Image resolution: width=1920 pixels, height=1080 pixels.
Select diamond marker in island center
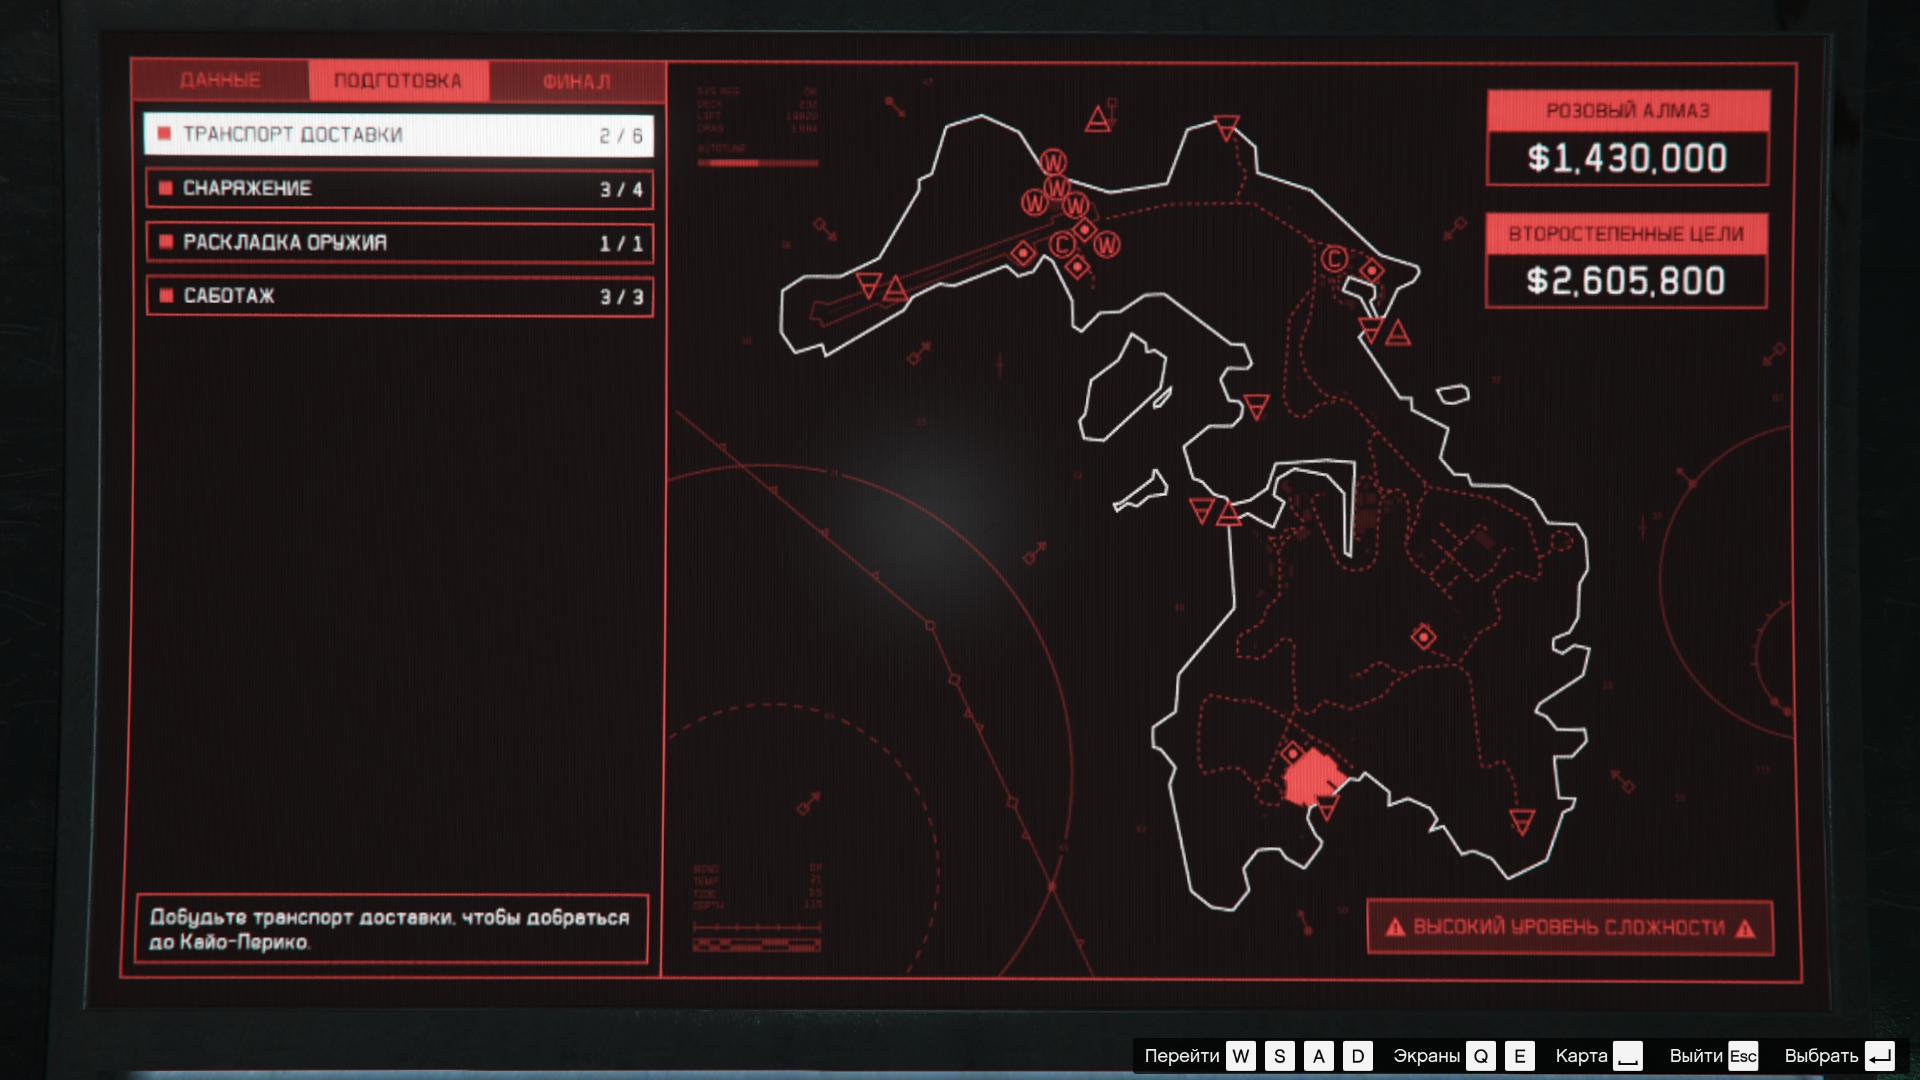pyautogui.click(x=1423, y=637)
